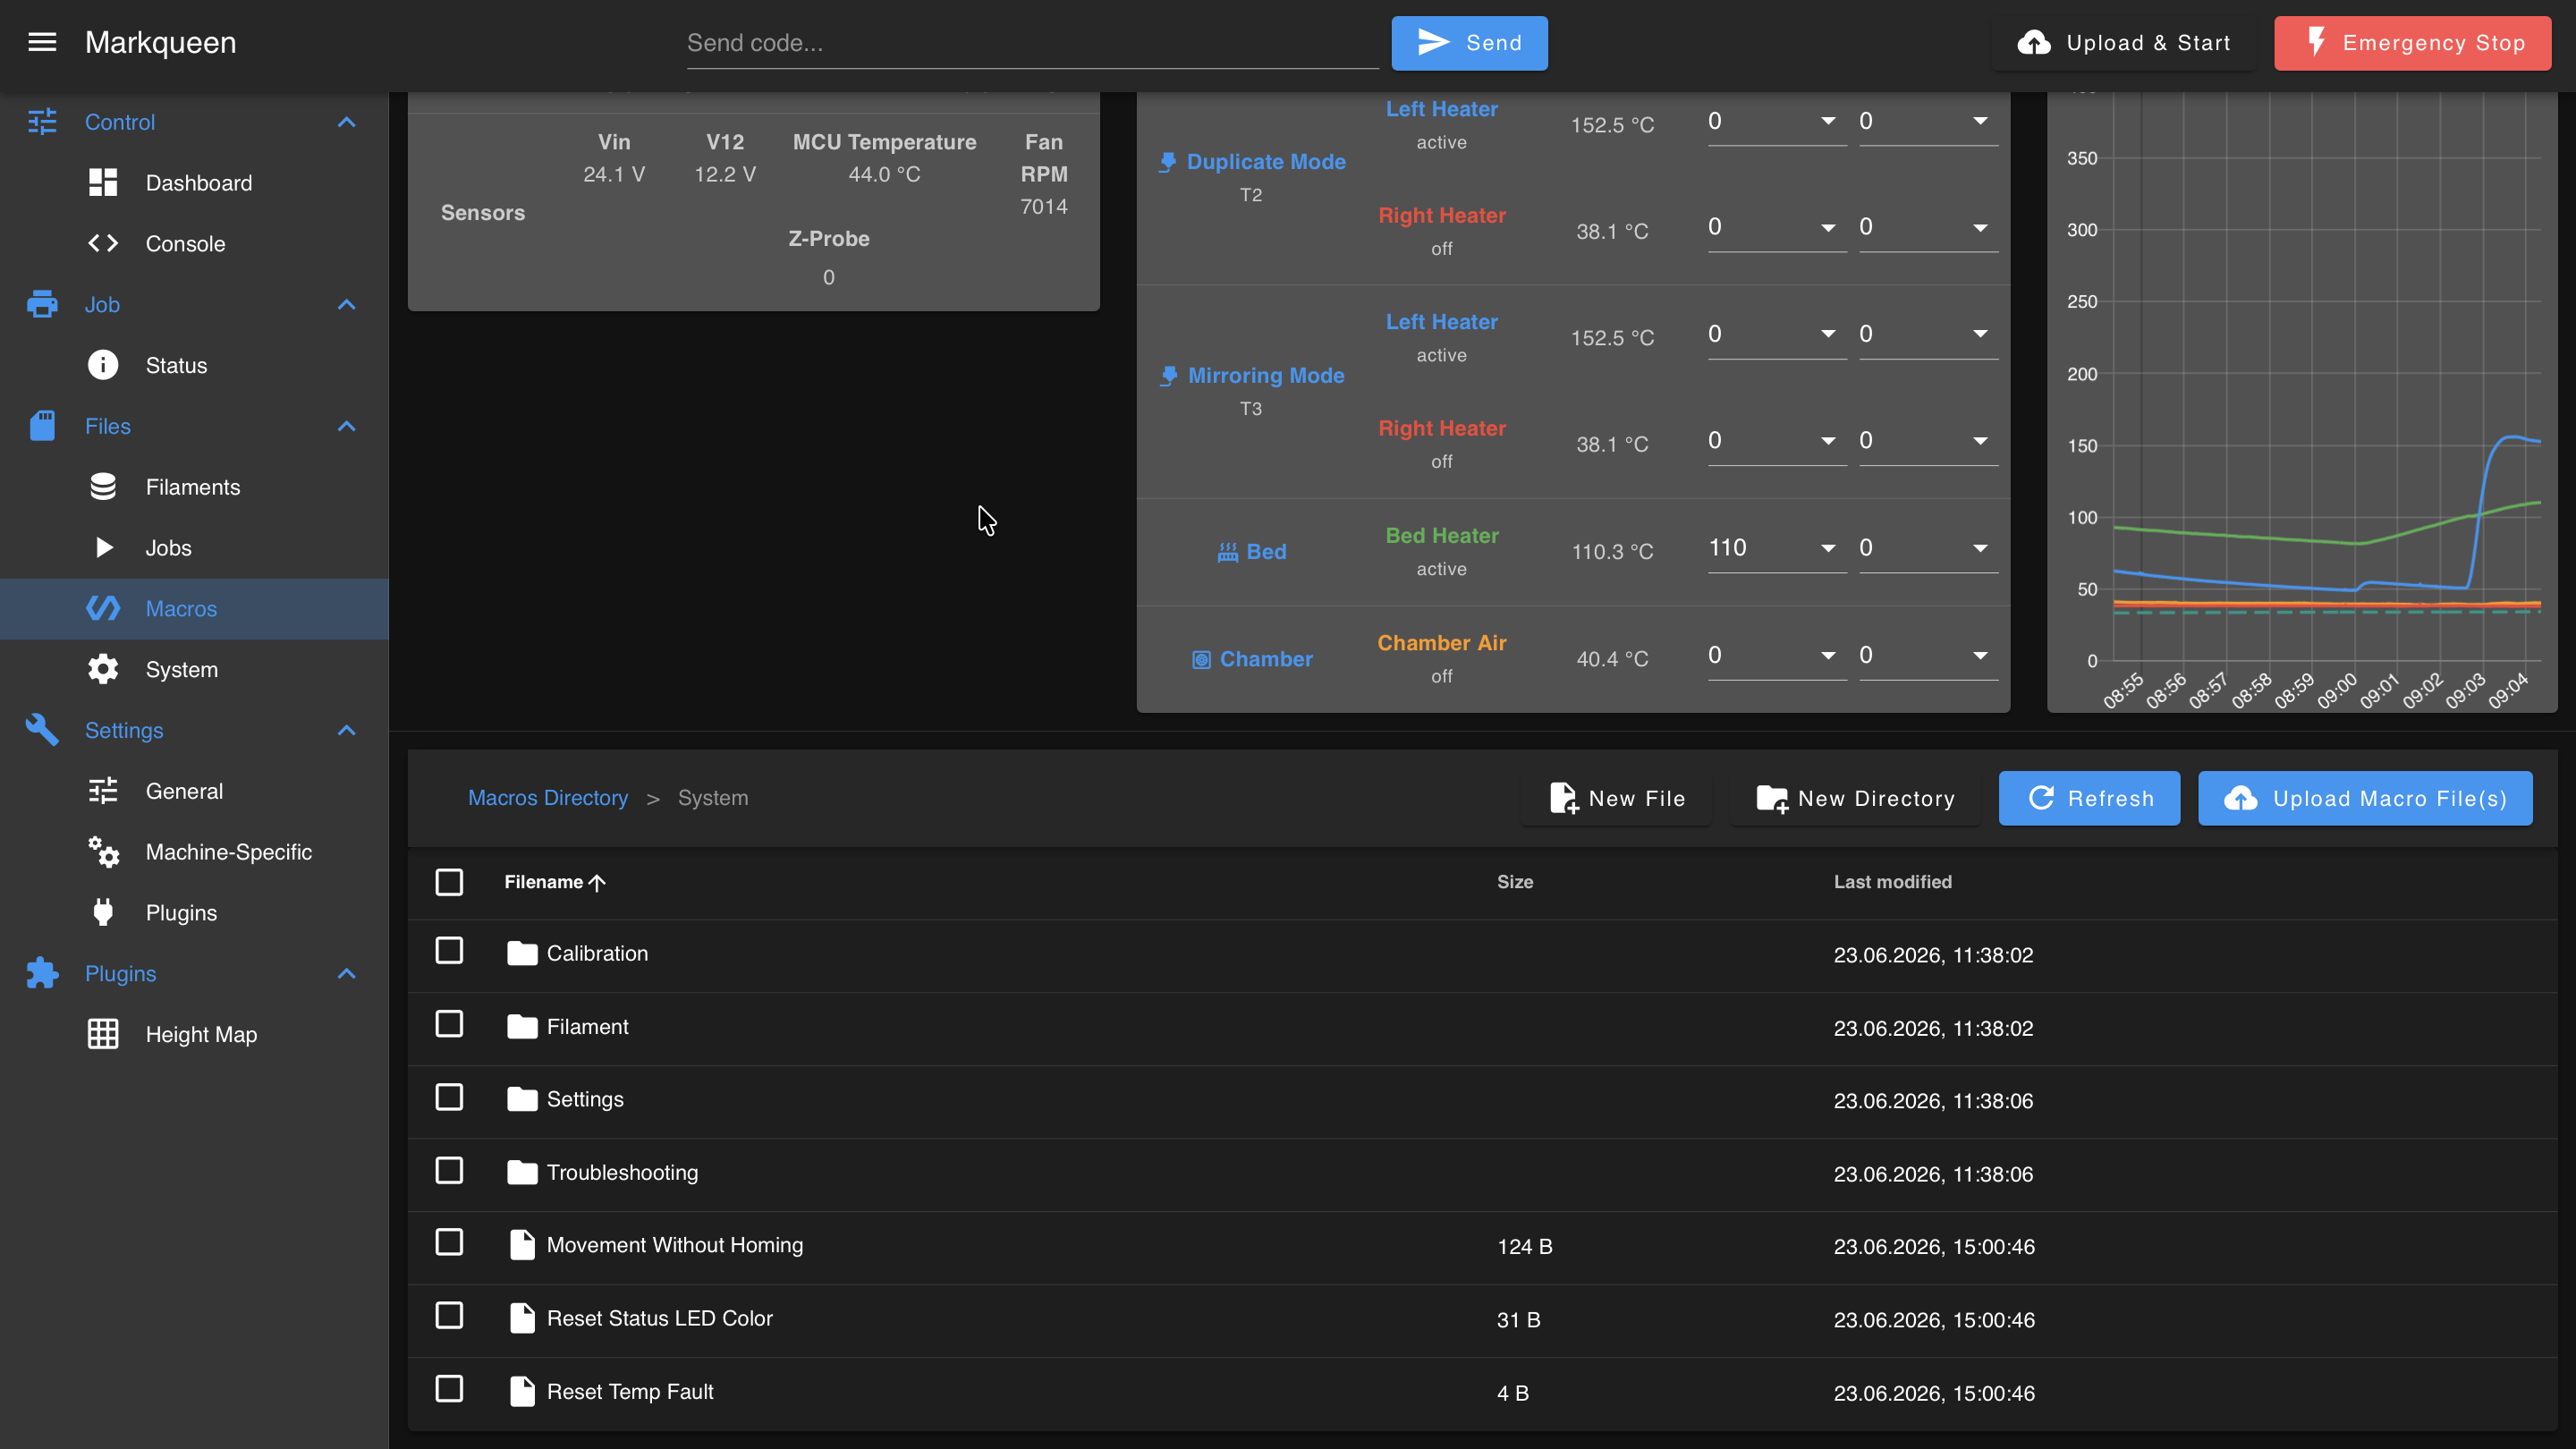Click the Filaments stacked-disks icon
Screen dimensions: 2576x1449
(x=103, y=487)
